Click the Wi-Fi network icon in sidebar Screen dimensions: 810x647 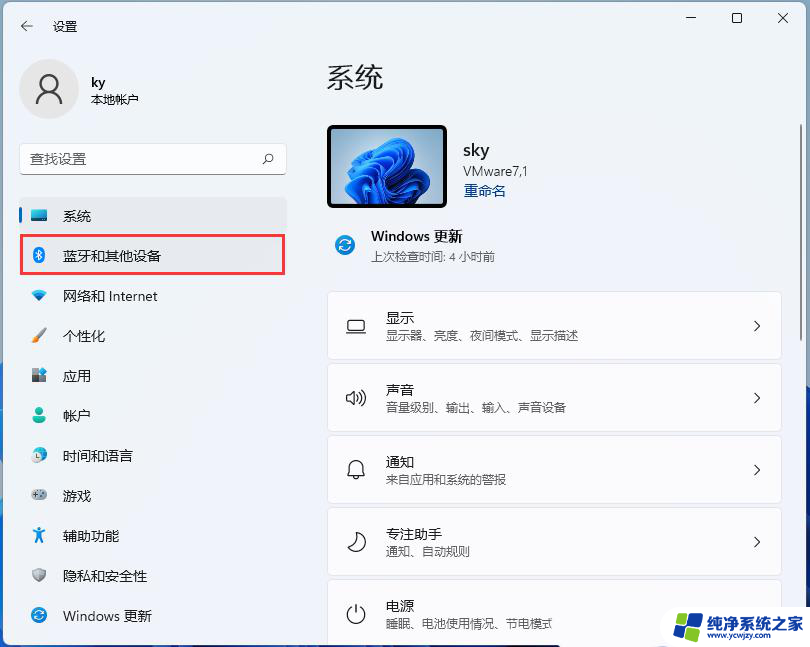pos(39,296)
